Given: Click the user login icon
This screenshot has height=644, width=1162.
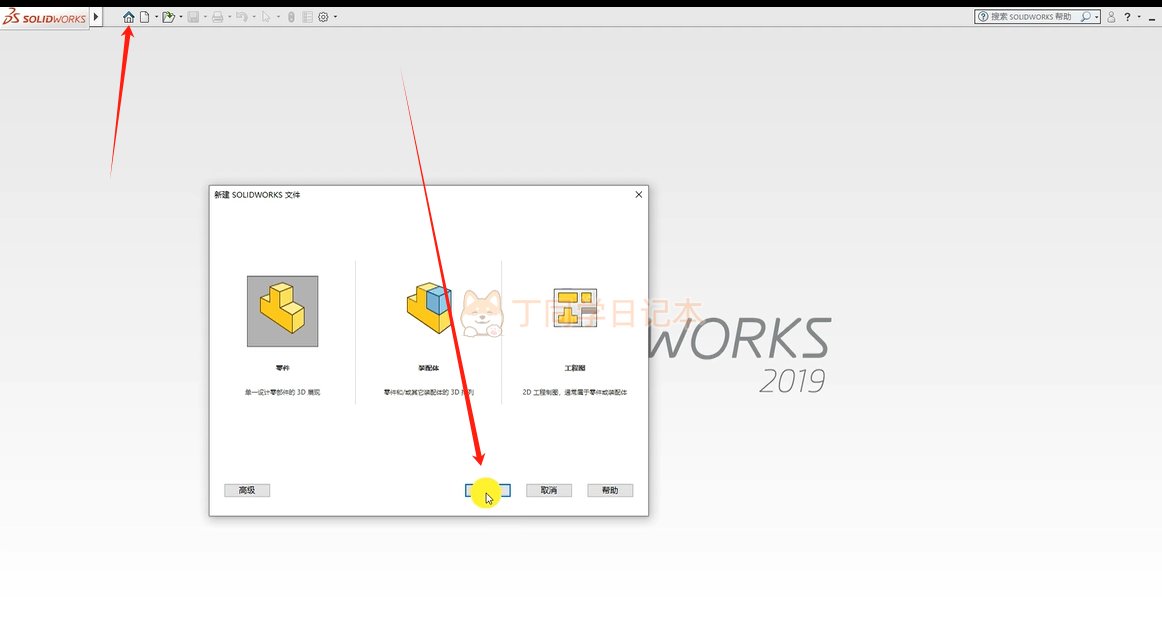Looking at the screenshot, I should [1111, 16].
